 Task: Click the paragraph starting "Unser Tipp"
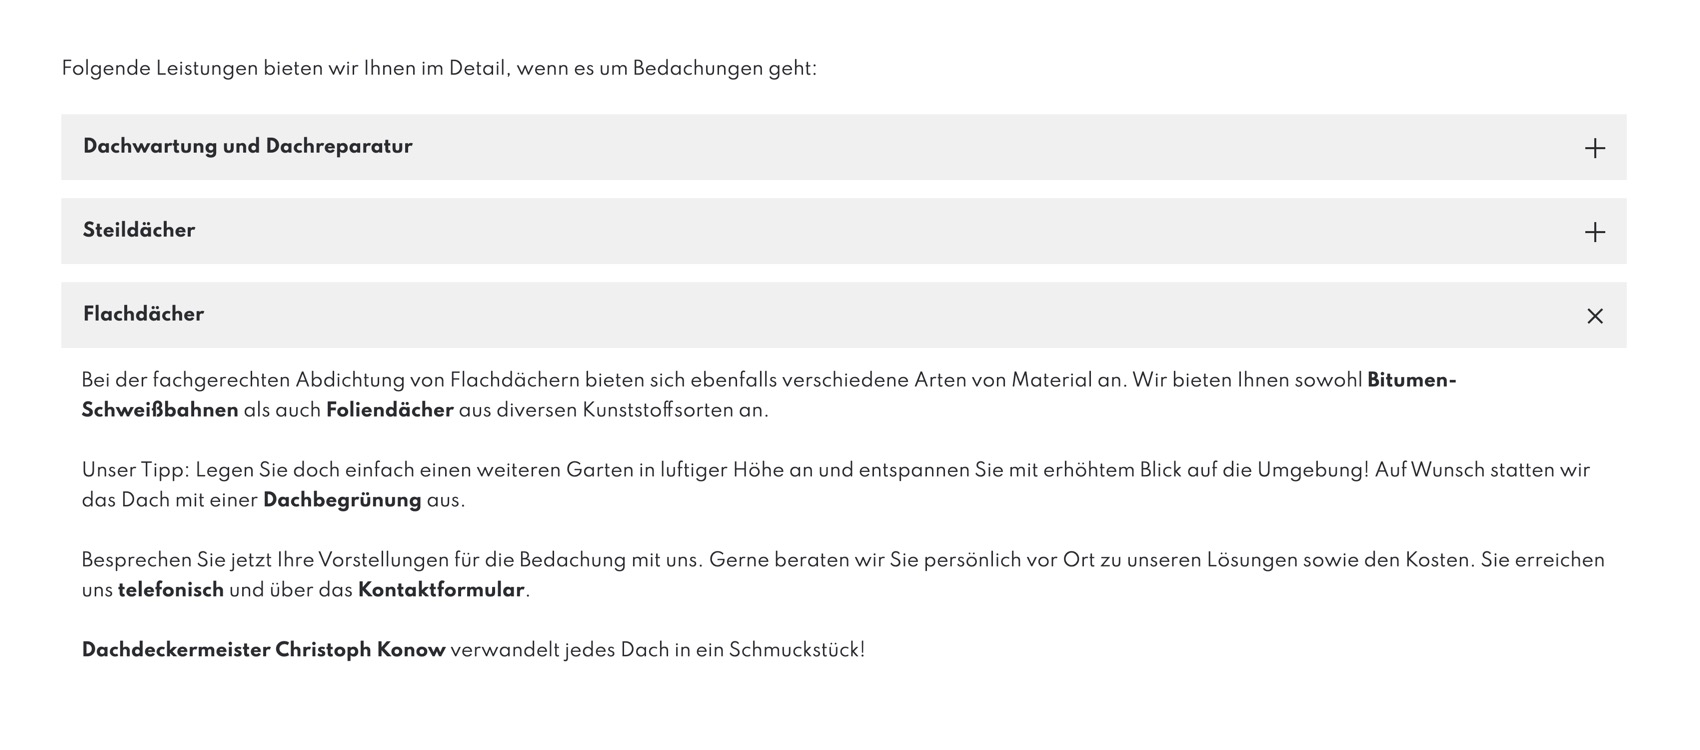(836, 485)
